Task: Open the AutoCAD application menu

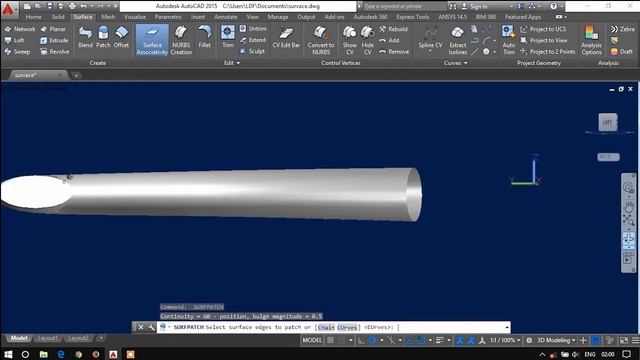Action: click(8, 8)
